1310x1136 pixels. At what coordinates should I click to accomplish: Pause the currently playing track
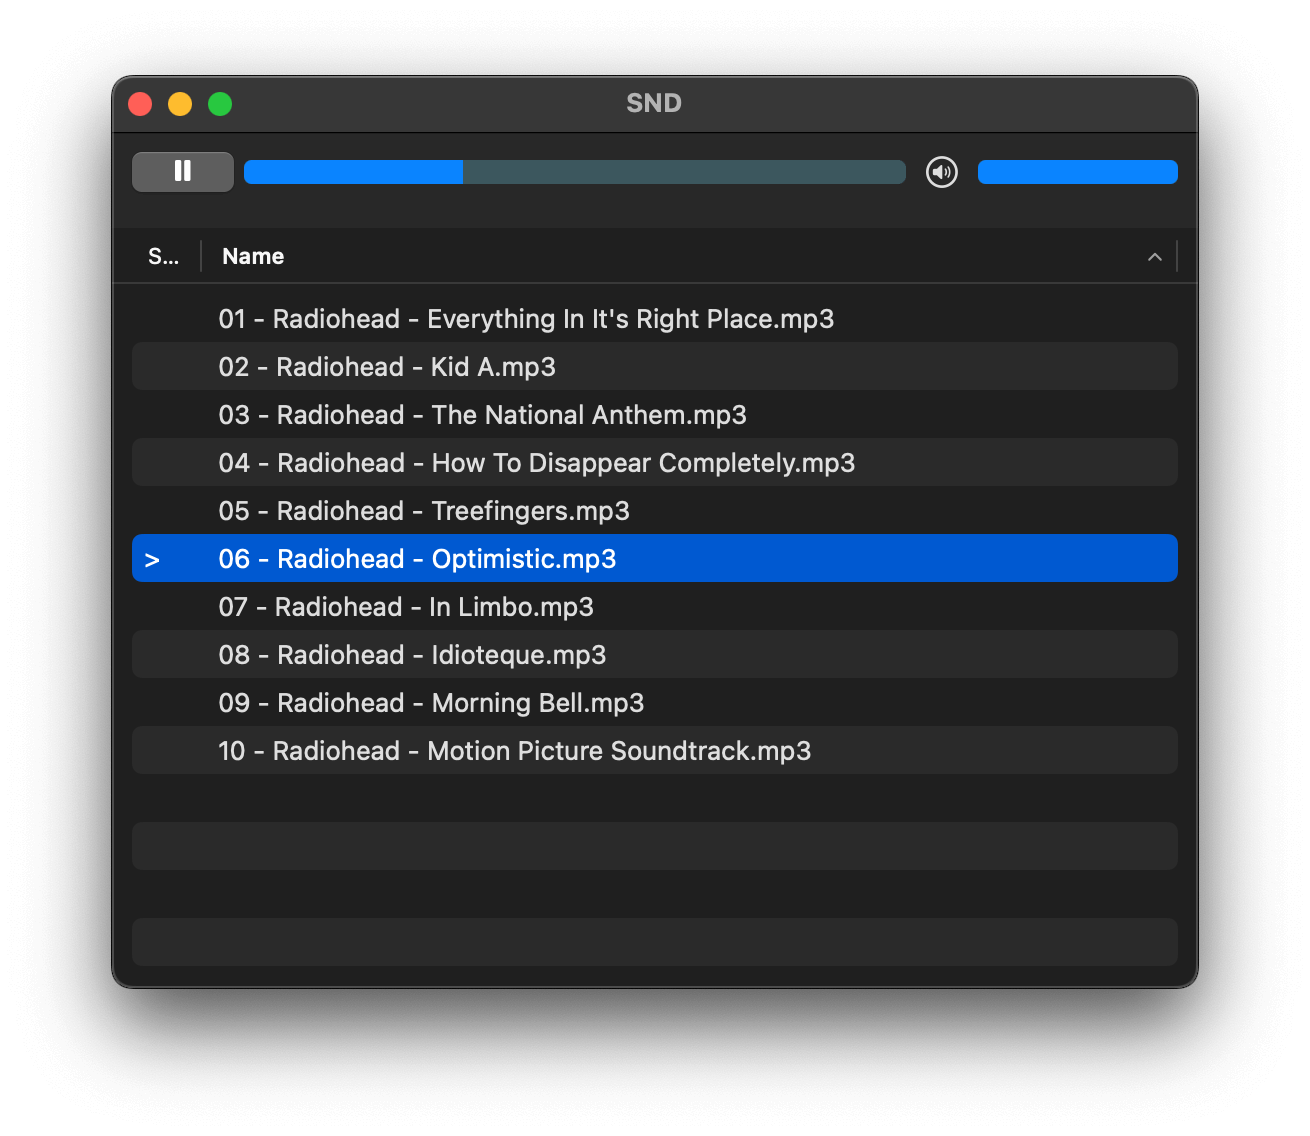(183, 172)
